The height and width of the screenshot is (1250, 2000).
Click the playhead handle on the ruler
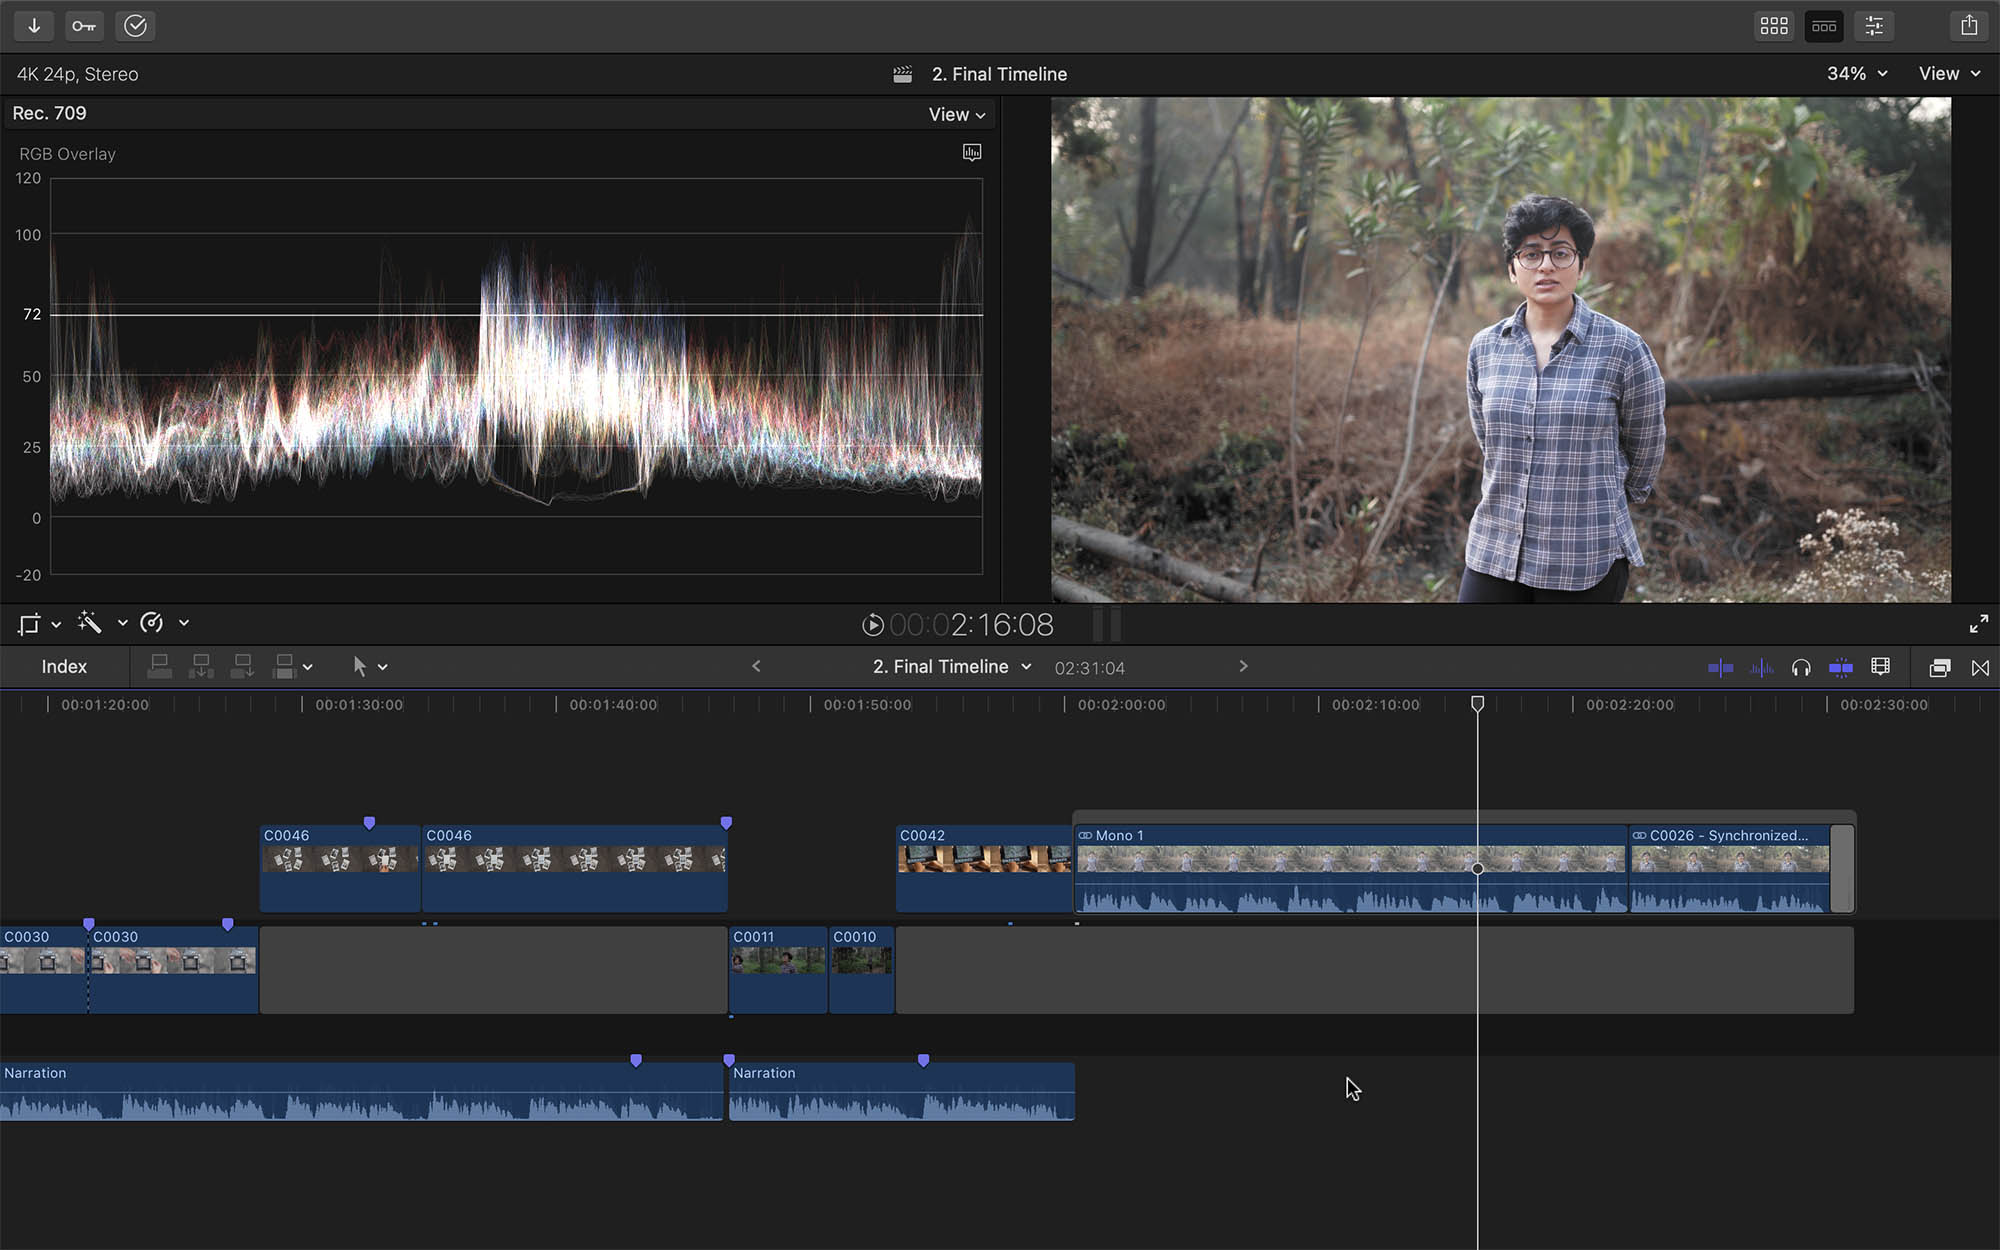click(1478, 704)
